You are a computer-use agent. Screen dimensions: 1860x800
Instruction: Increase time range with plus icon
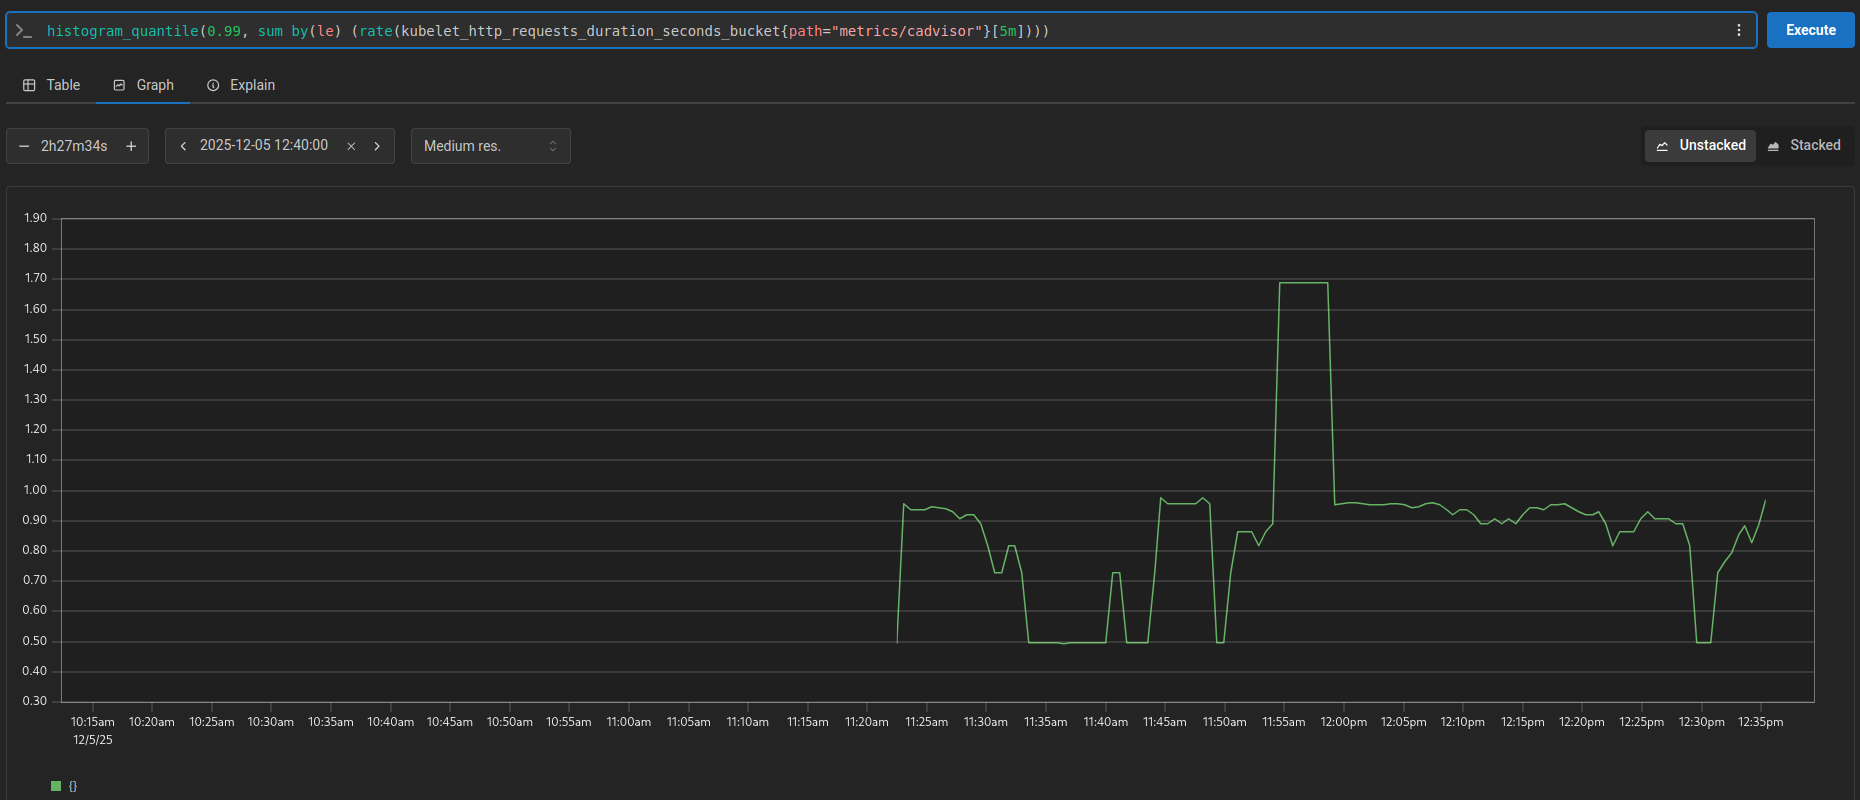pos(131,146)
